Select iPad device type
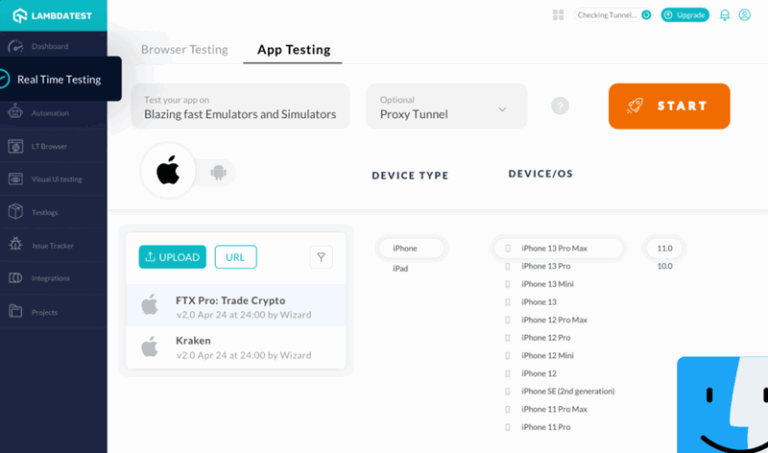The image size is (768, 453). [400, 268]
